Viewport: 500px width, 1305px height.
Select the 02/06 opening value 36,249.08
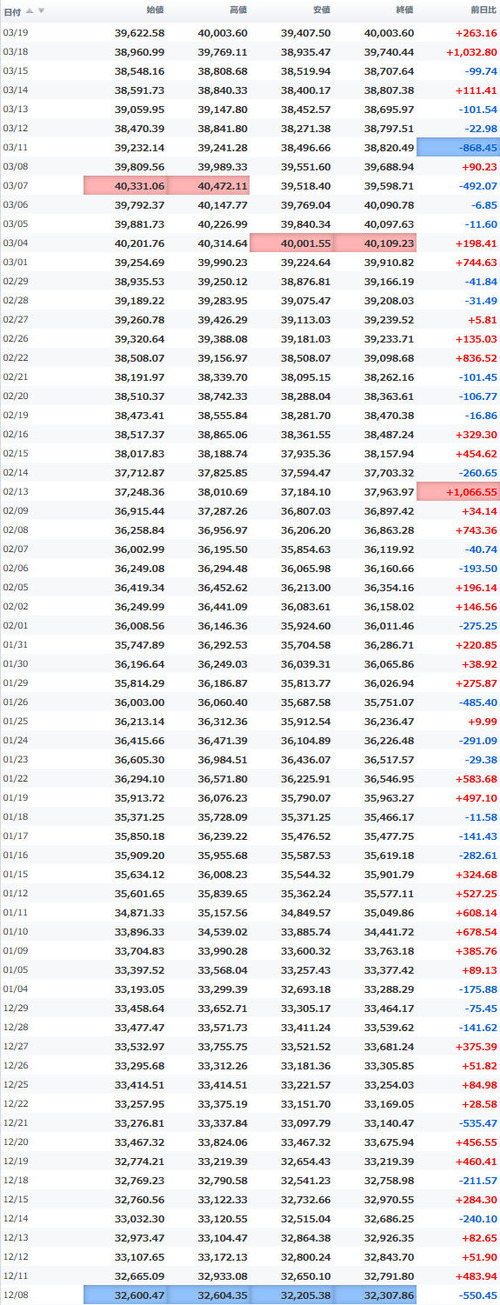139,568
